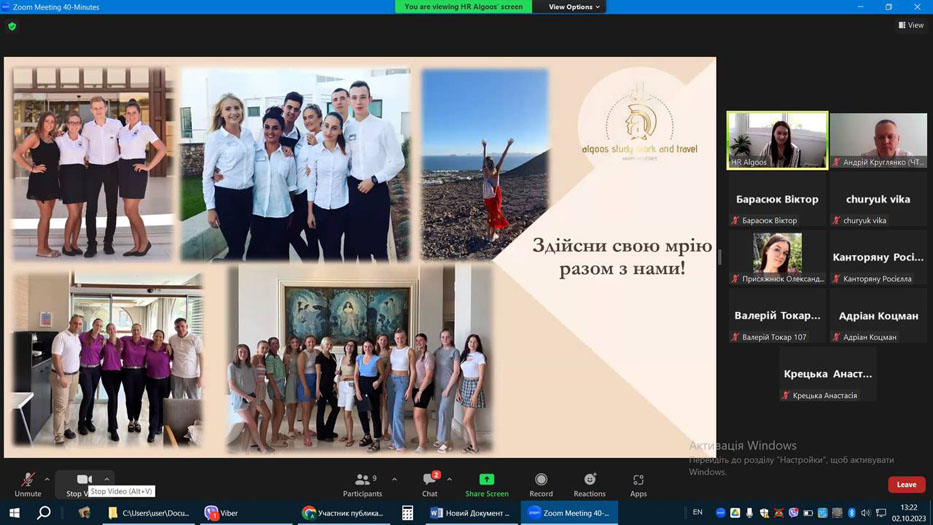Open the Participants panel
This screenshot has width=933, height=525.
(x=362, y=485)
